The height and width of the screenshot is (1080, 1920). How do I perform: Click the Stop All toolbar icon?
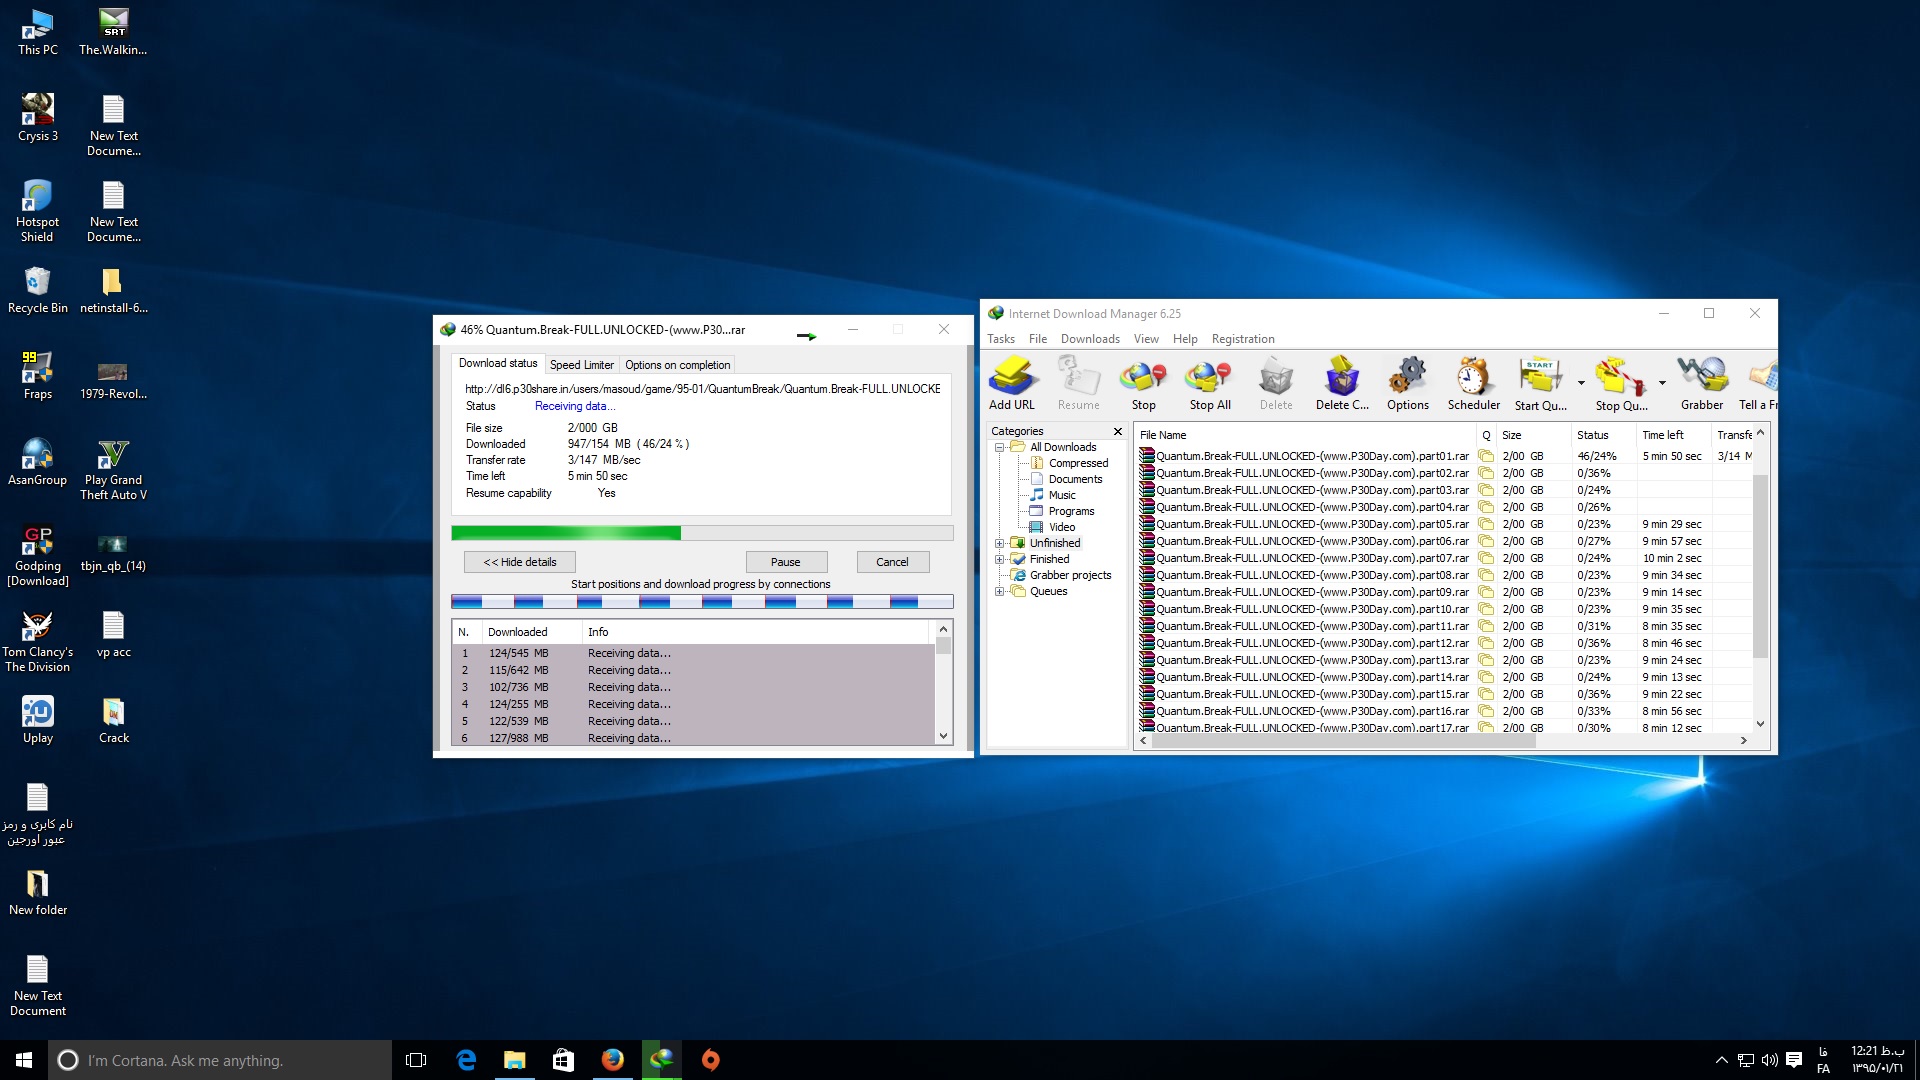(1209, 384)
